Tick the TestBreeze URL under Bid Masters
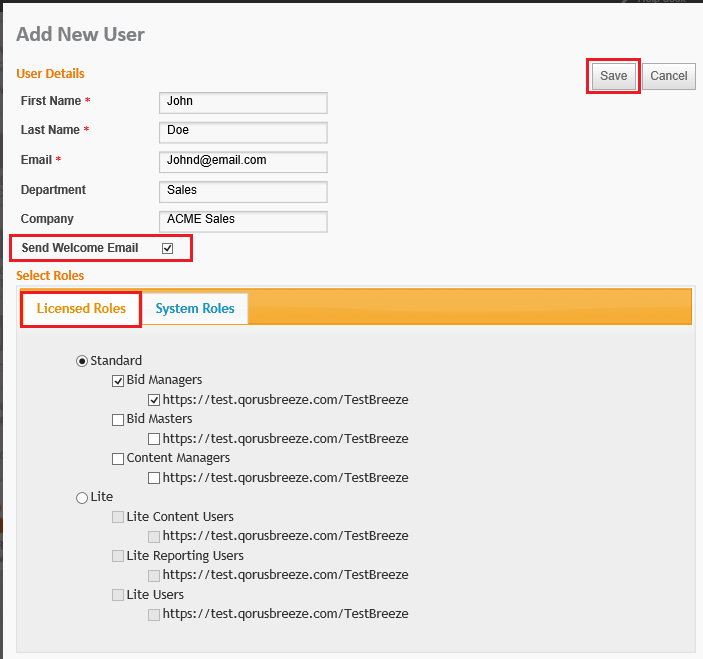 [x=154, y=439]
